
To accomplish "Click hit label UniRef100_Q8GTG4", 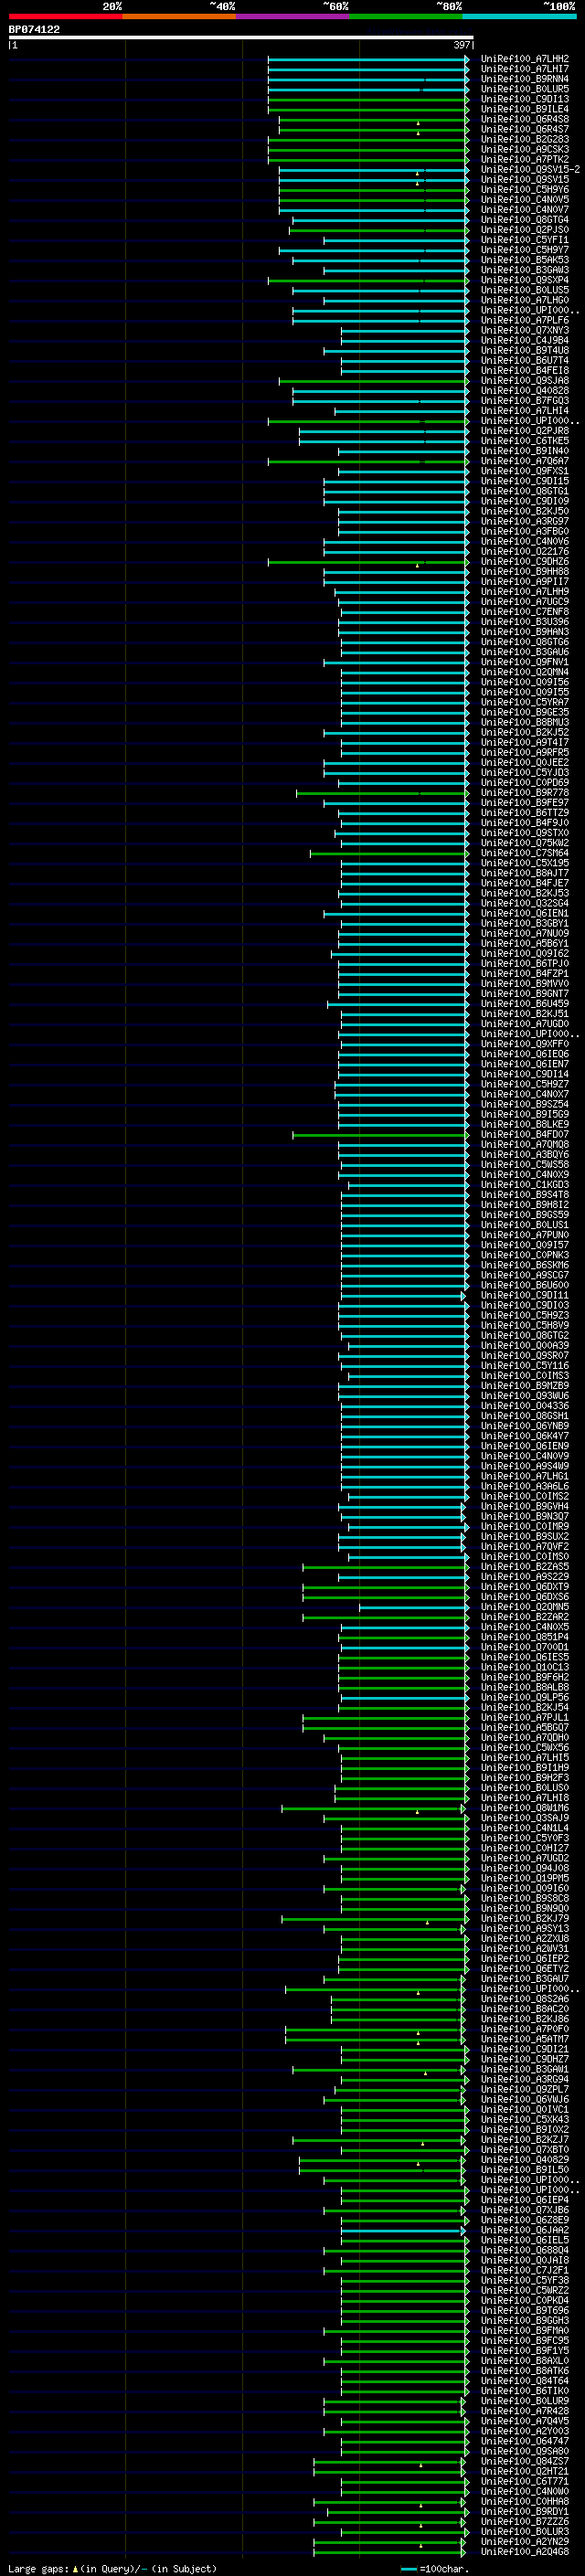I will [x=525, y=220].
